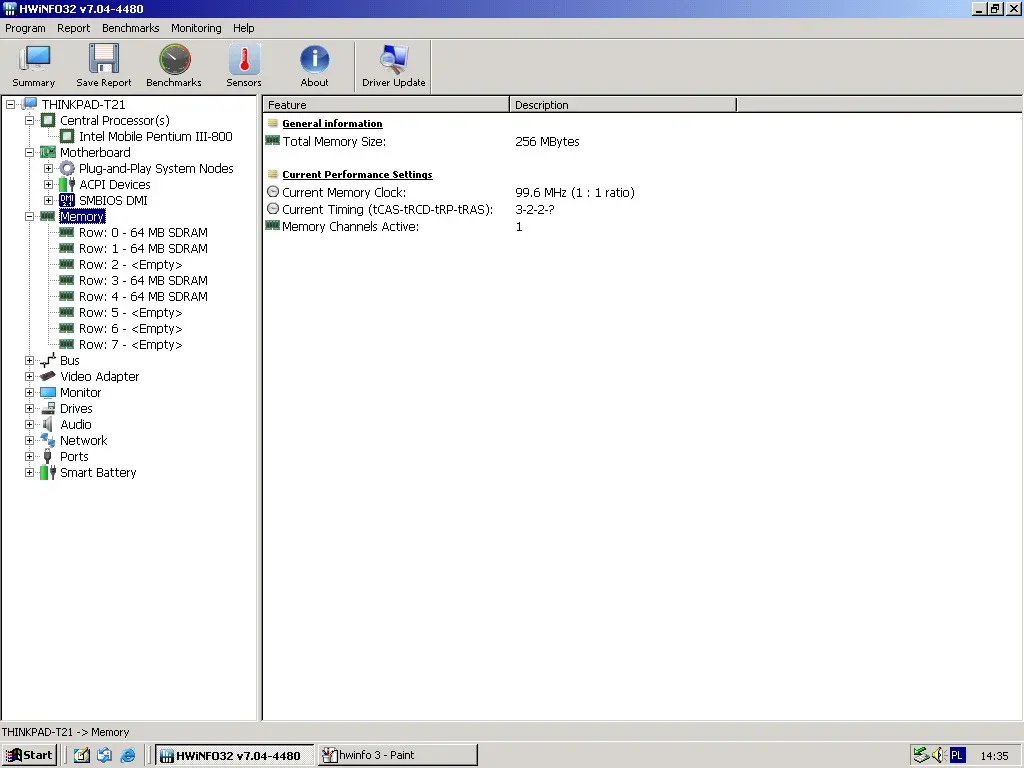Collapse the Memory branch
Viewport: 1024px width, 768px height.
pos(29,216)
